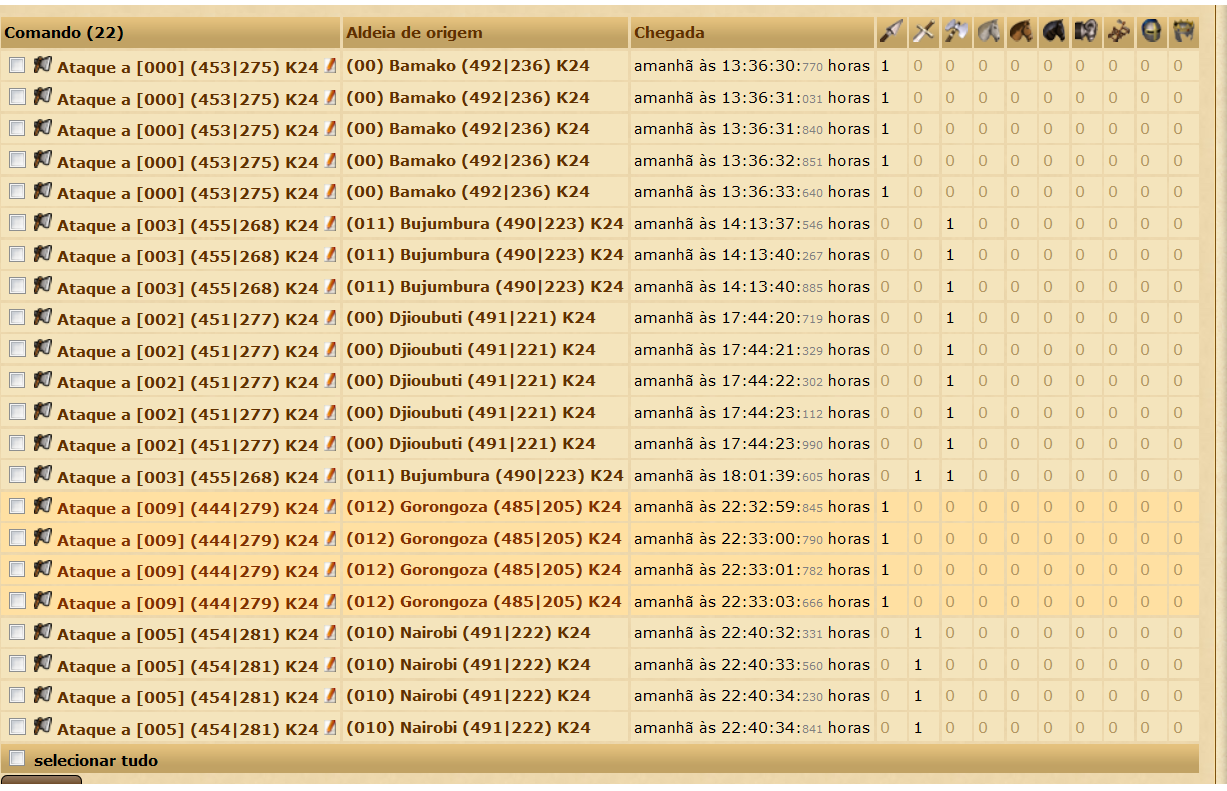Click the attack icon of the 13:36:30 command
The width and height of the screenshot is (1227, 791).
[x=42, y=66]
